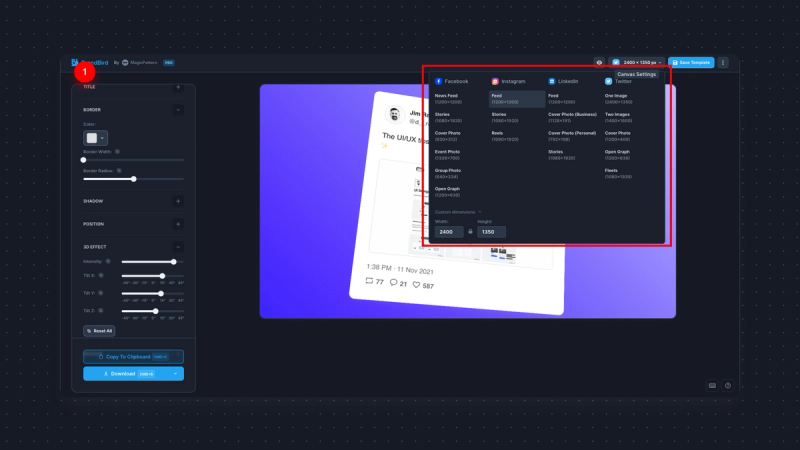This screenshot has width=800, height=450.
Task: Click the Border Width slider handle
Action: click(84, 160)
